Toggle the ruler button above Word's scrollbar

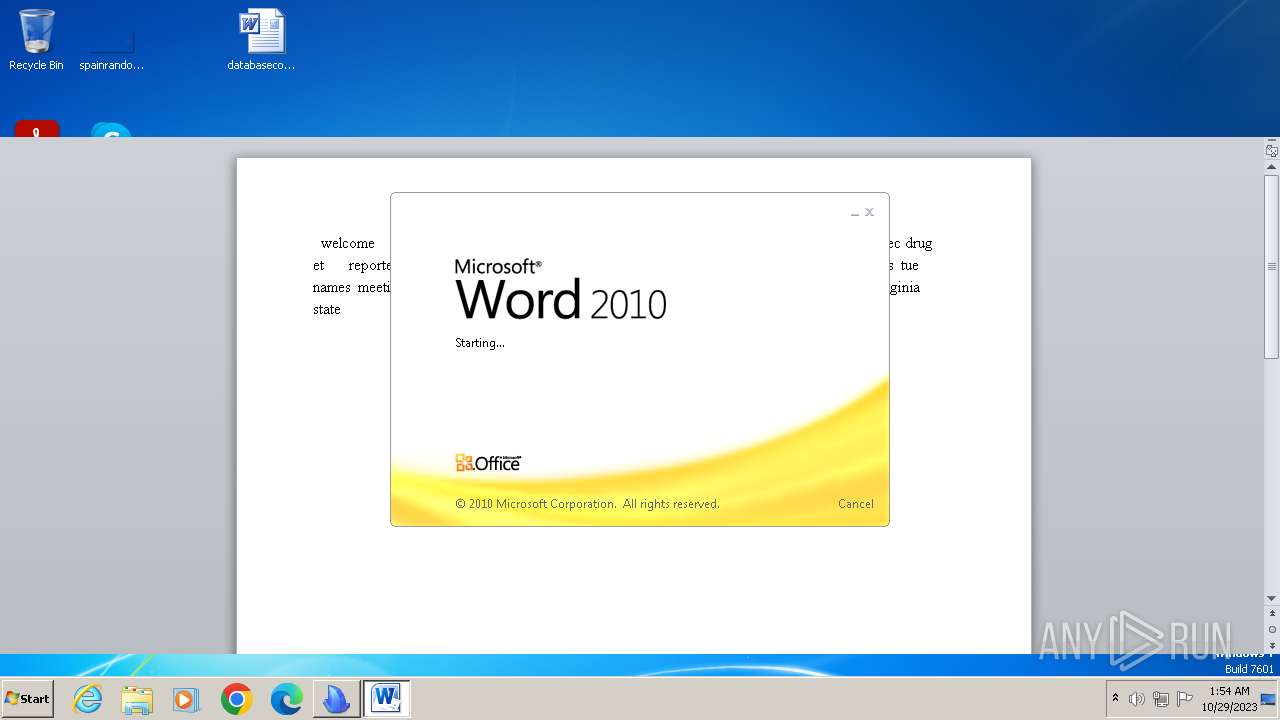(1272, 150)
